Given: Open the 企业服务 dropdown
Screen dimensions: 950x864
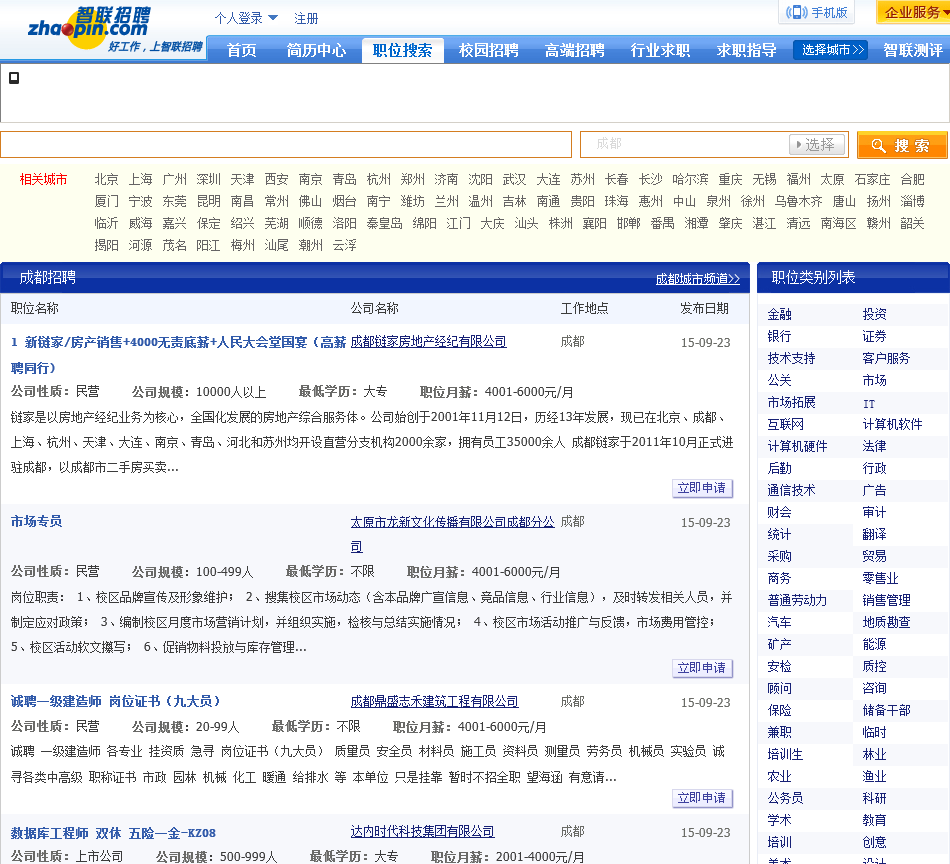Looking at the screenshot, I should pos(914,12).
